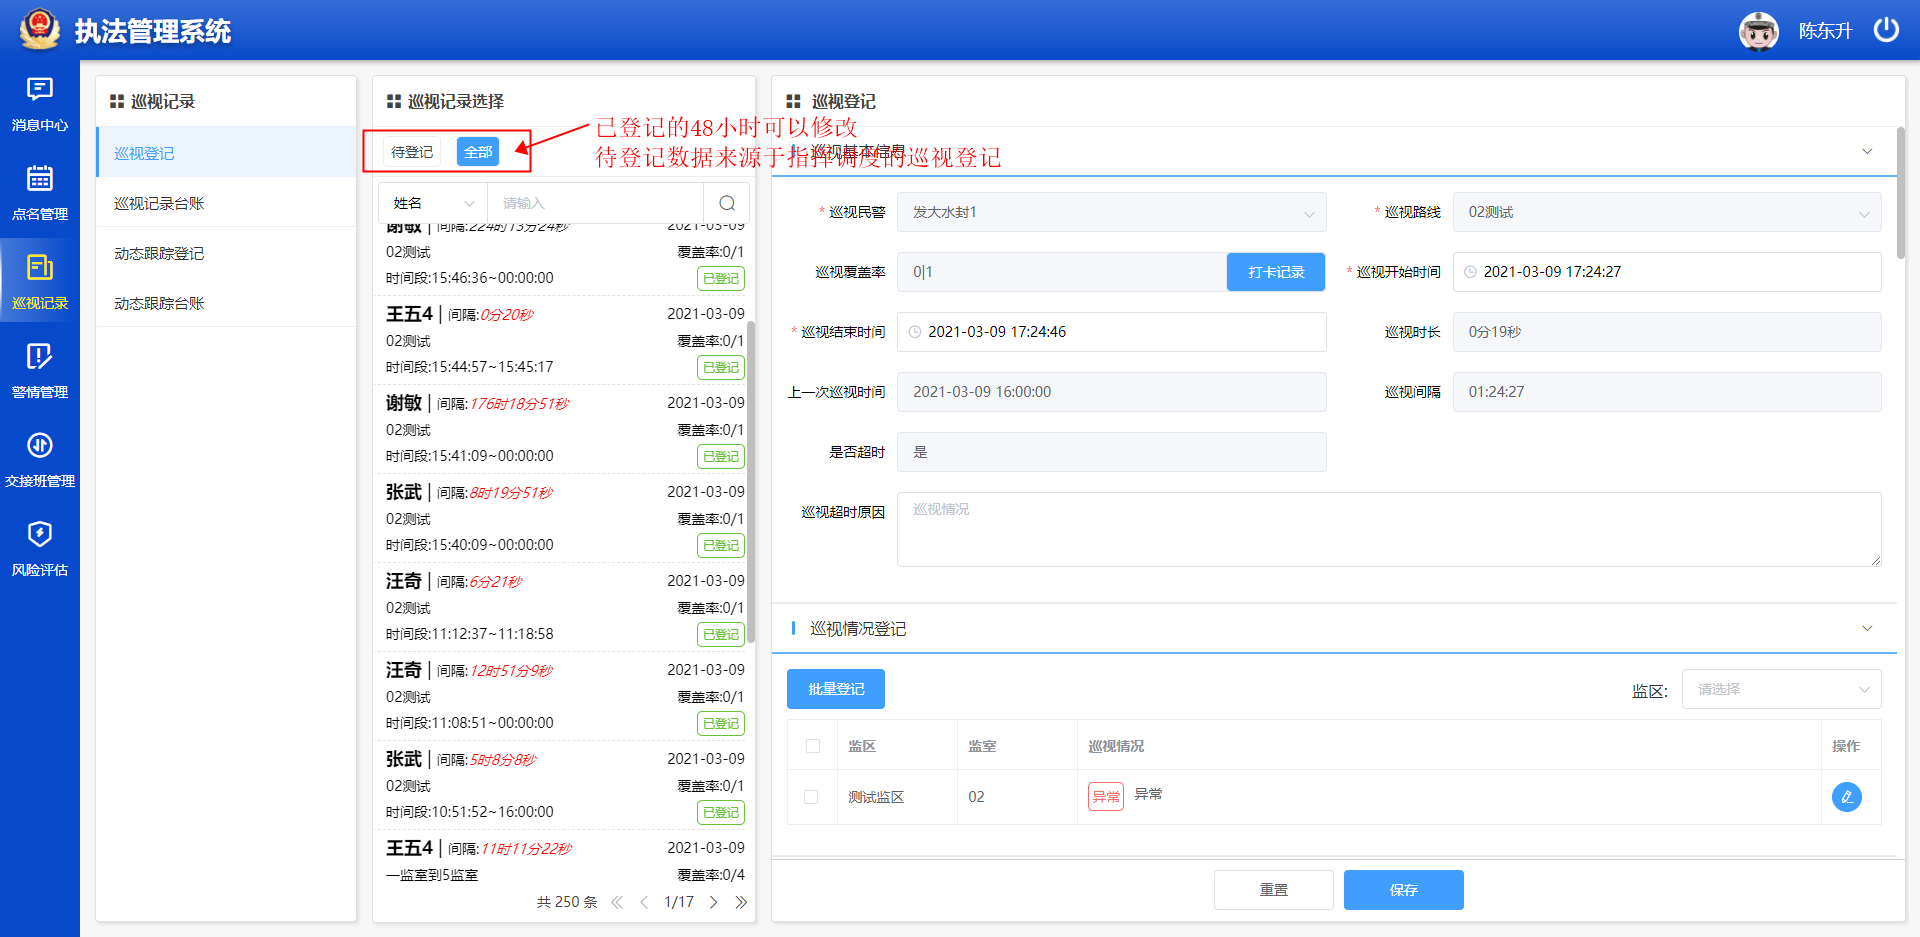Switch to the 待登记 filter
The height and width of the screenshot is (937, 1920).
tap(412, 152)
